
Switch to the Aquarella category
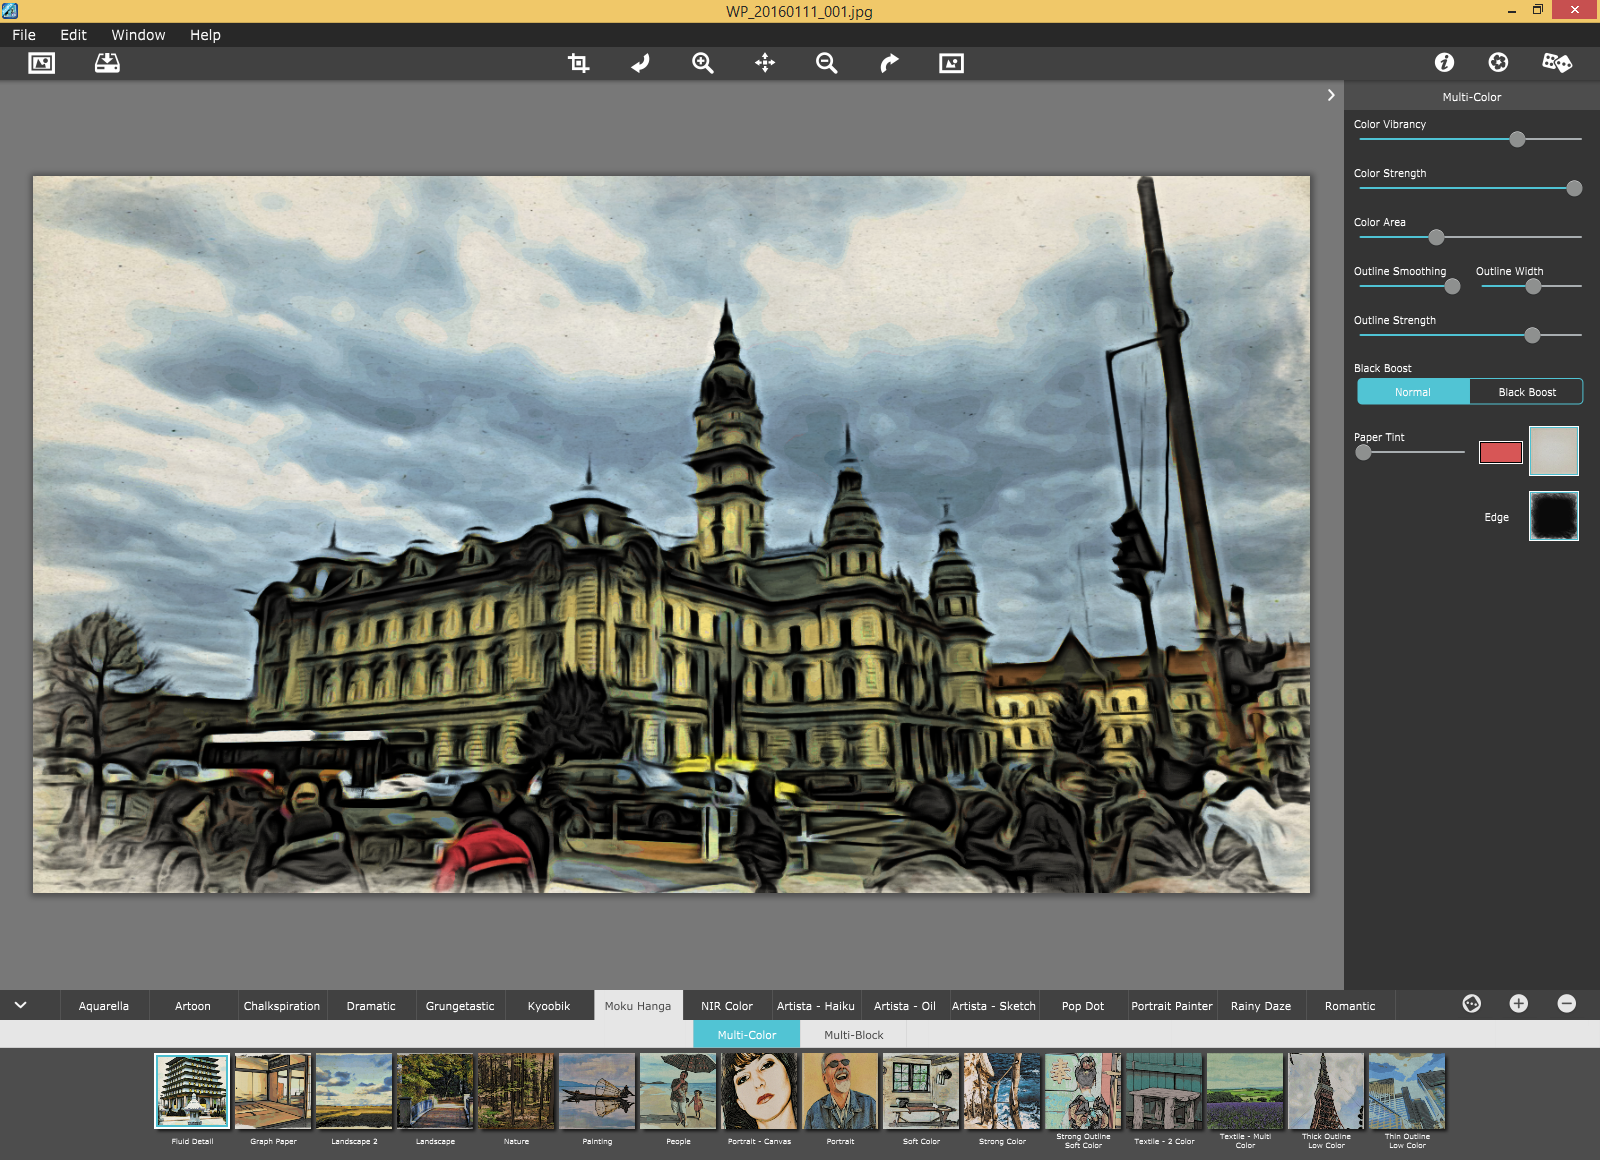(x=104, y=1006)
